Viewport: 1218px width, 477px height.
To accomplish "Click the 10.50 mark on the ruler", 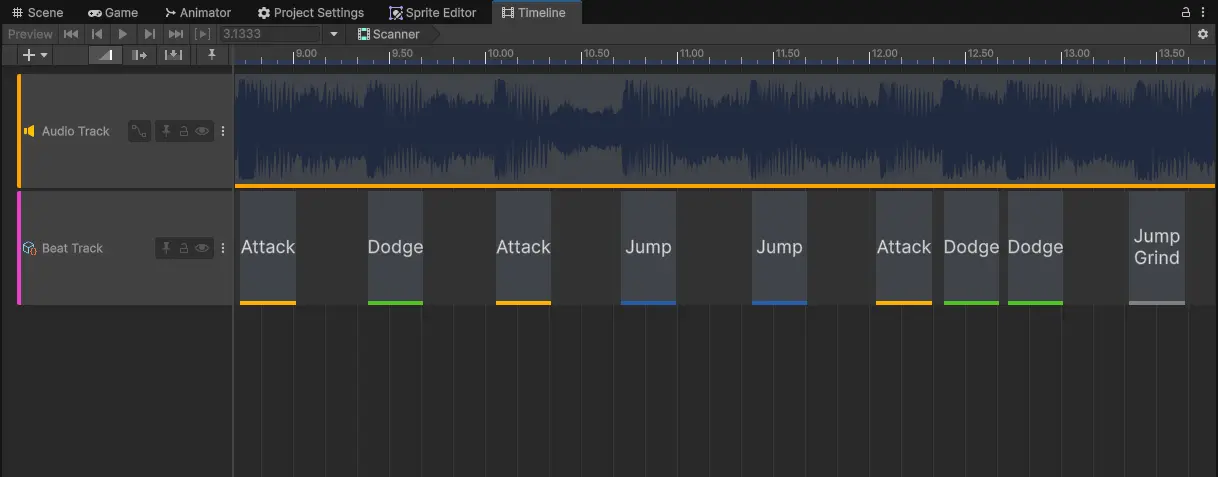I will click(596, 54).
